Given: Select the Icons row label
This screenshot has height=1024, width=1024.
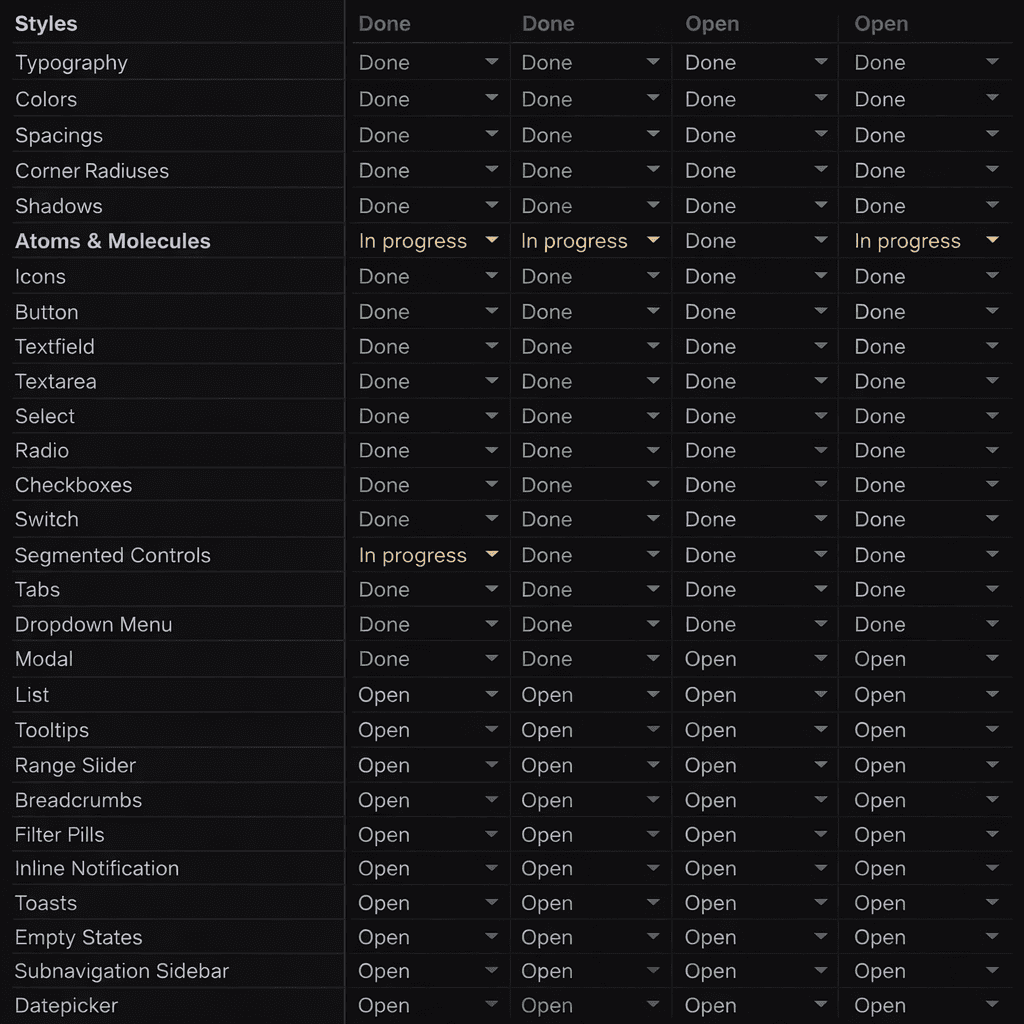Looking at the screenshot, I should [x=40, y=276].
